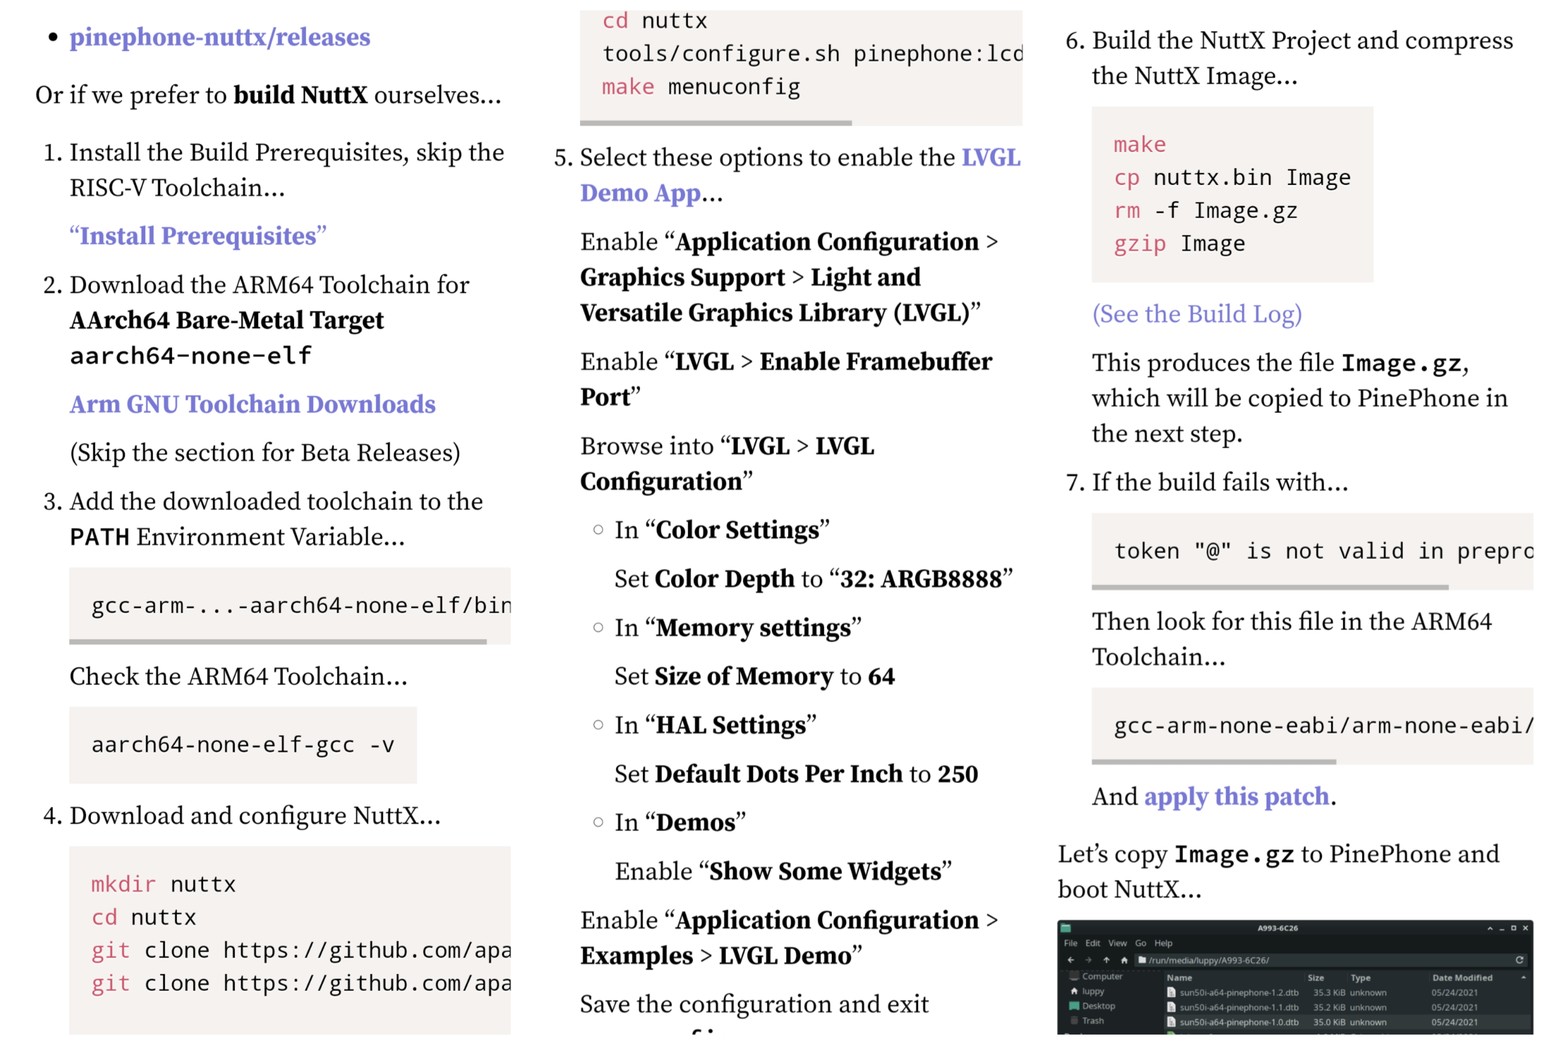The width and height of the screenshot is (1568, 1045).
Task: Click the sun50i-a64-pinephone-1.2.dtb file icon
Action: (1171, 993)
